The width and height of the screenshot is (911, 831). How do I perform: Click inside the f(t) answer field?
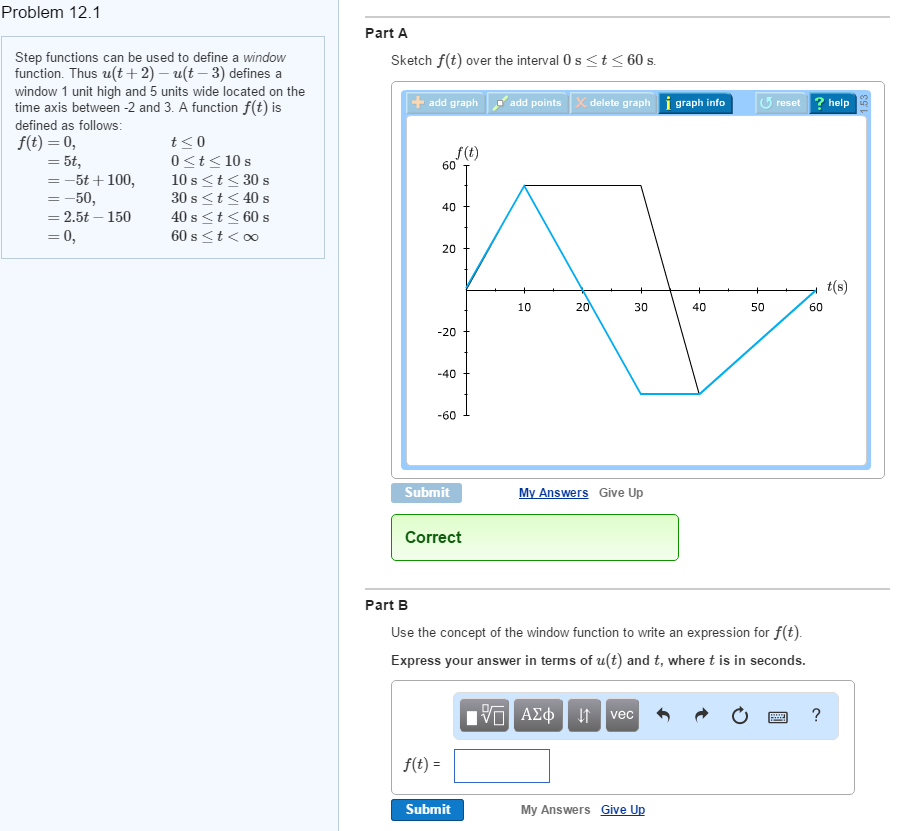(x=501, y=765)
